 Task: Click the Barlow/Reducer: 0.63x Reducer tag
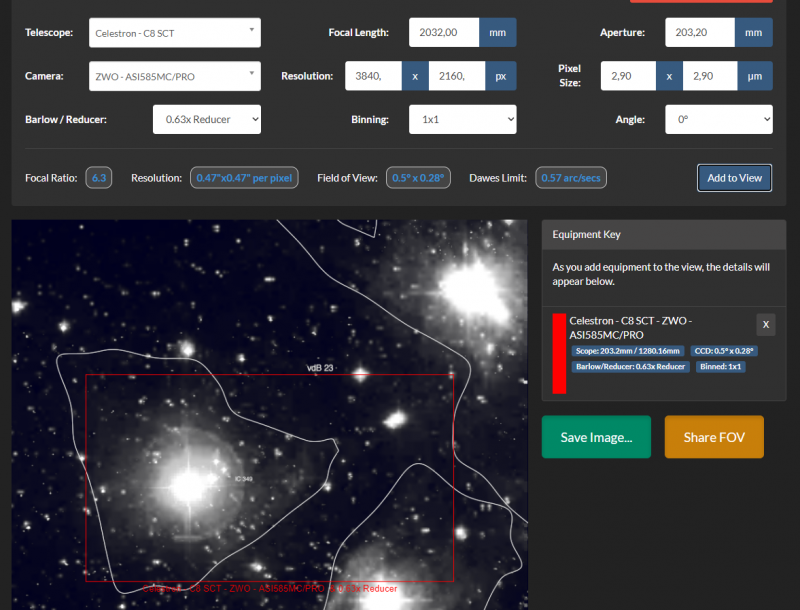(630, 367)
